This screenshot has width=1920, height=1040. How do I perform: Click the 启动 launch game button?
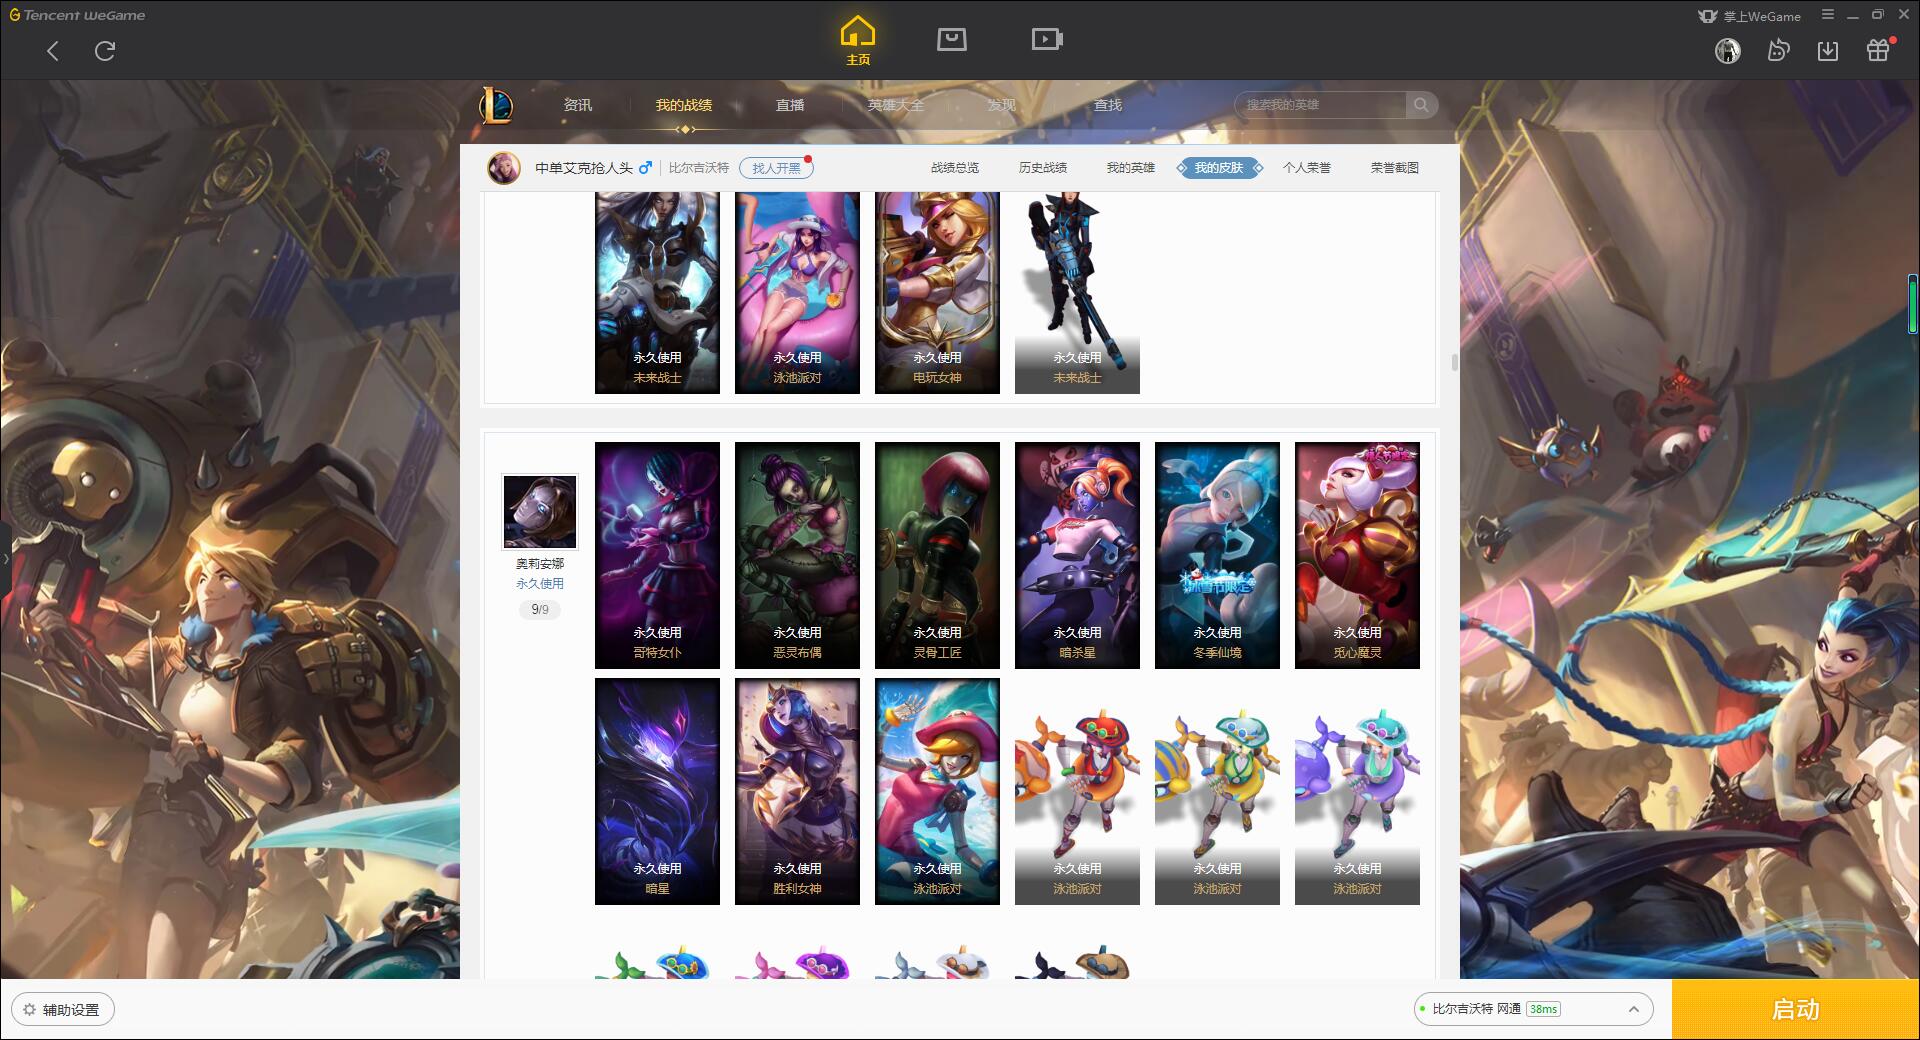(x=1795, y=1009)
